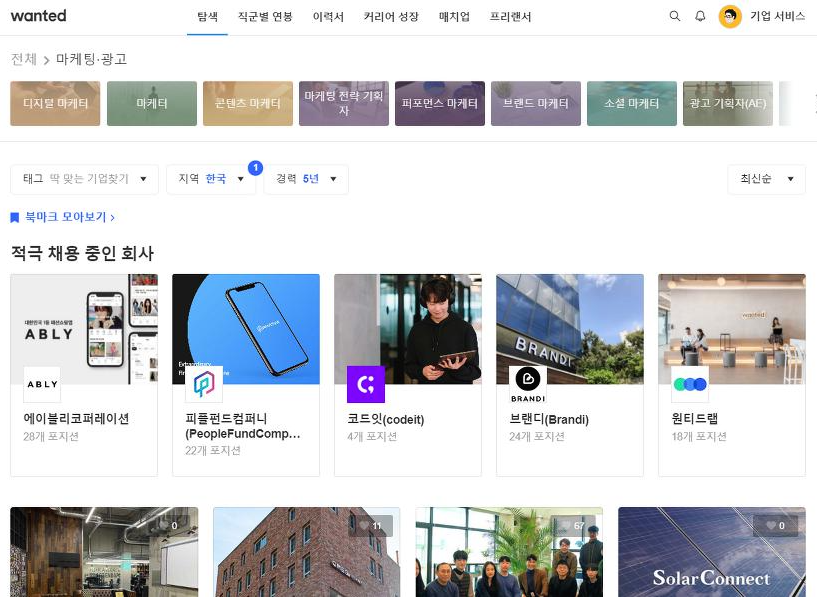Open the 브랜디(Brandi) company card
817x597 pixels.
pos(570,375)
